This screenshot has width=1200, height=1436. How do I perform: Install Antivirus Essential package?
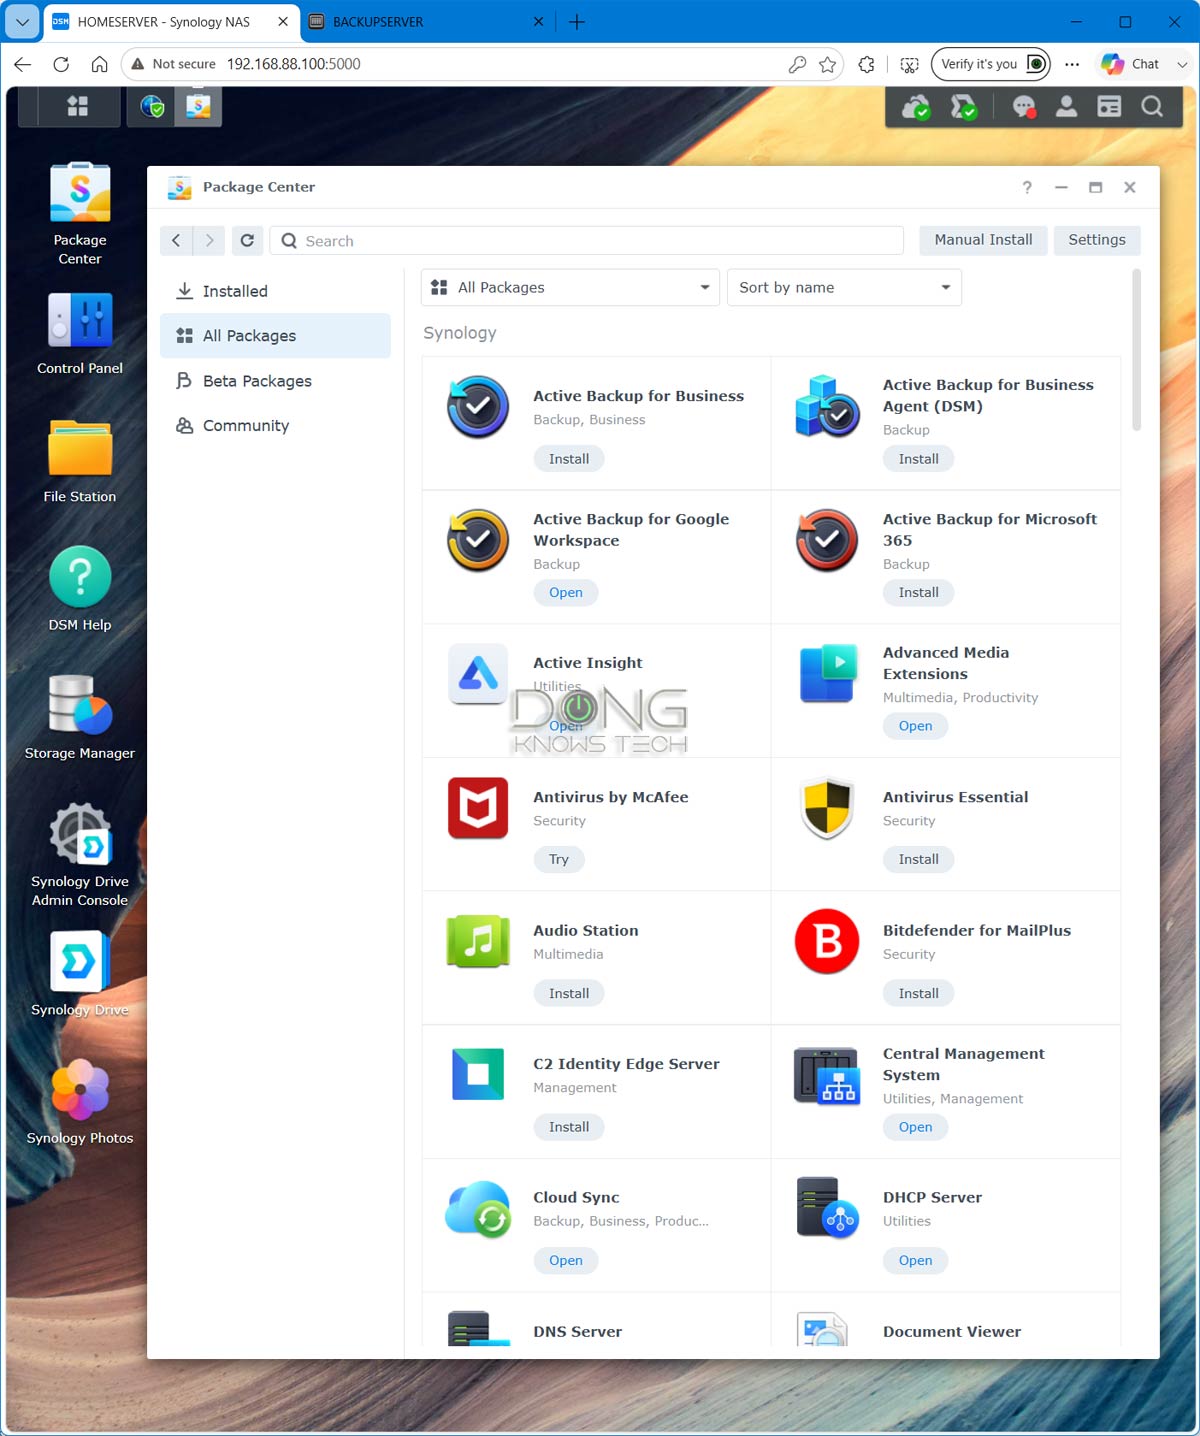click(x=918, y=859)
